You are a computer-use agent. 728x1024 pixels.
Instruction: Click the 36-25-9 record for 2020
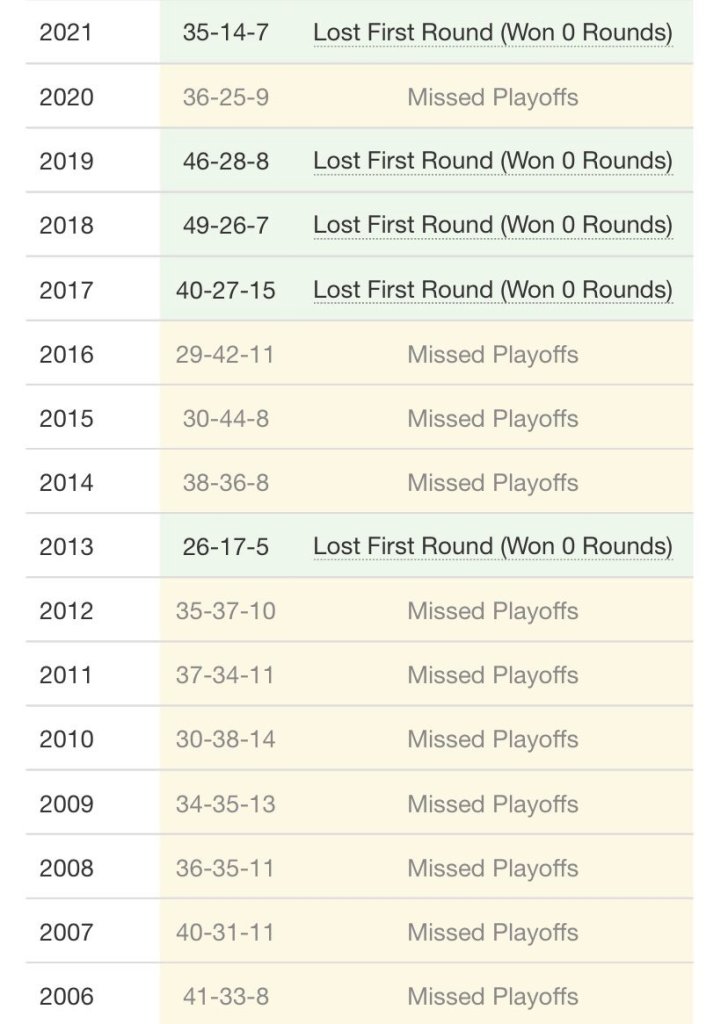tap(225, 97)
